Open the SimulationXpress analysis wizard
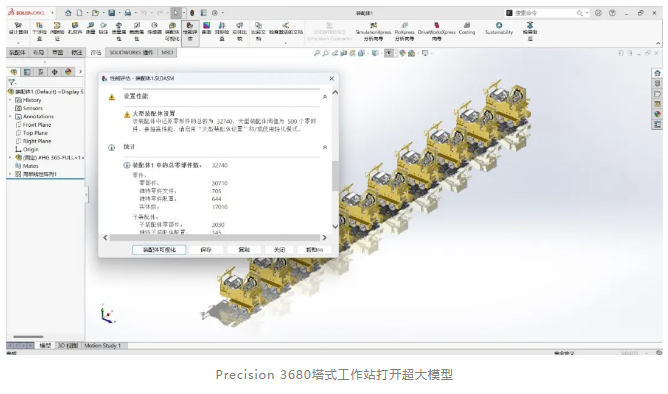The width and height of the screenshot is (668, 394). click(x=373, y=32)
